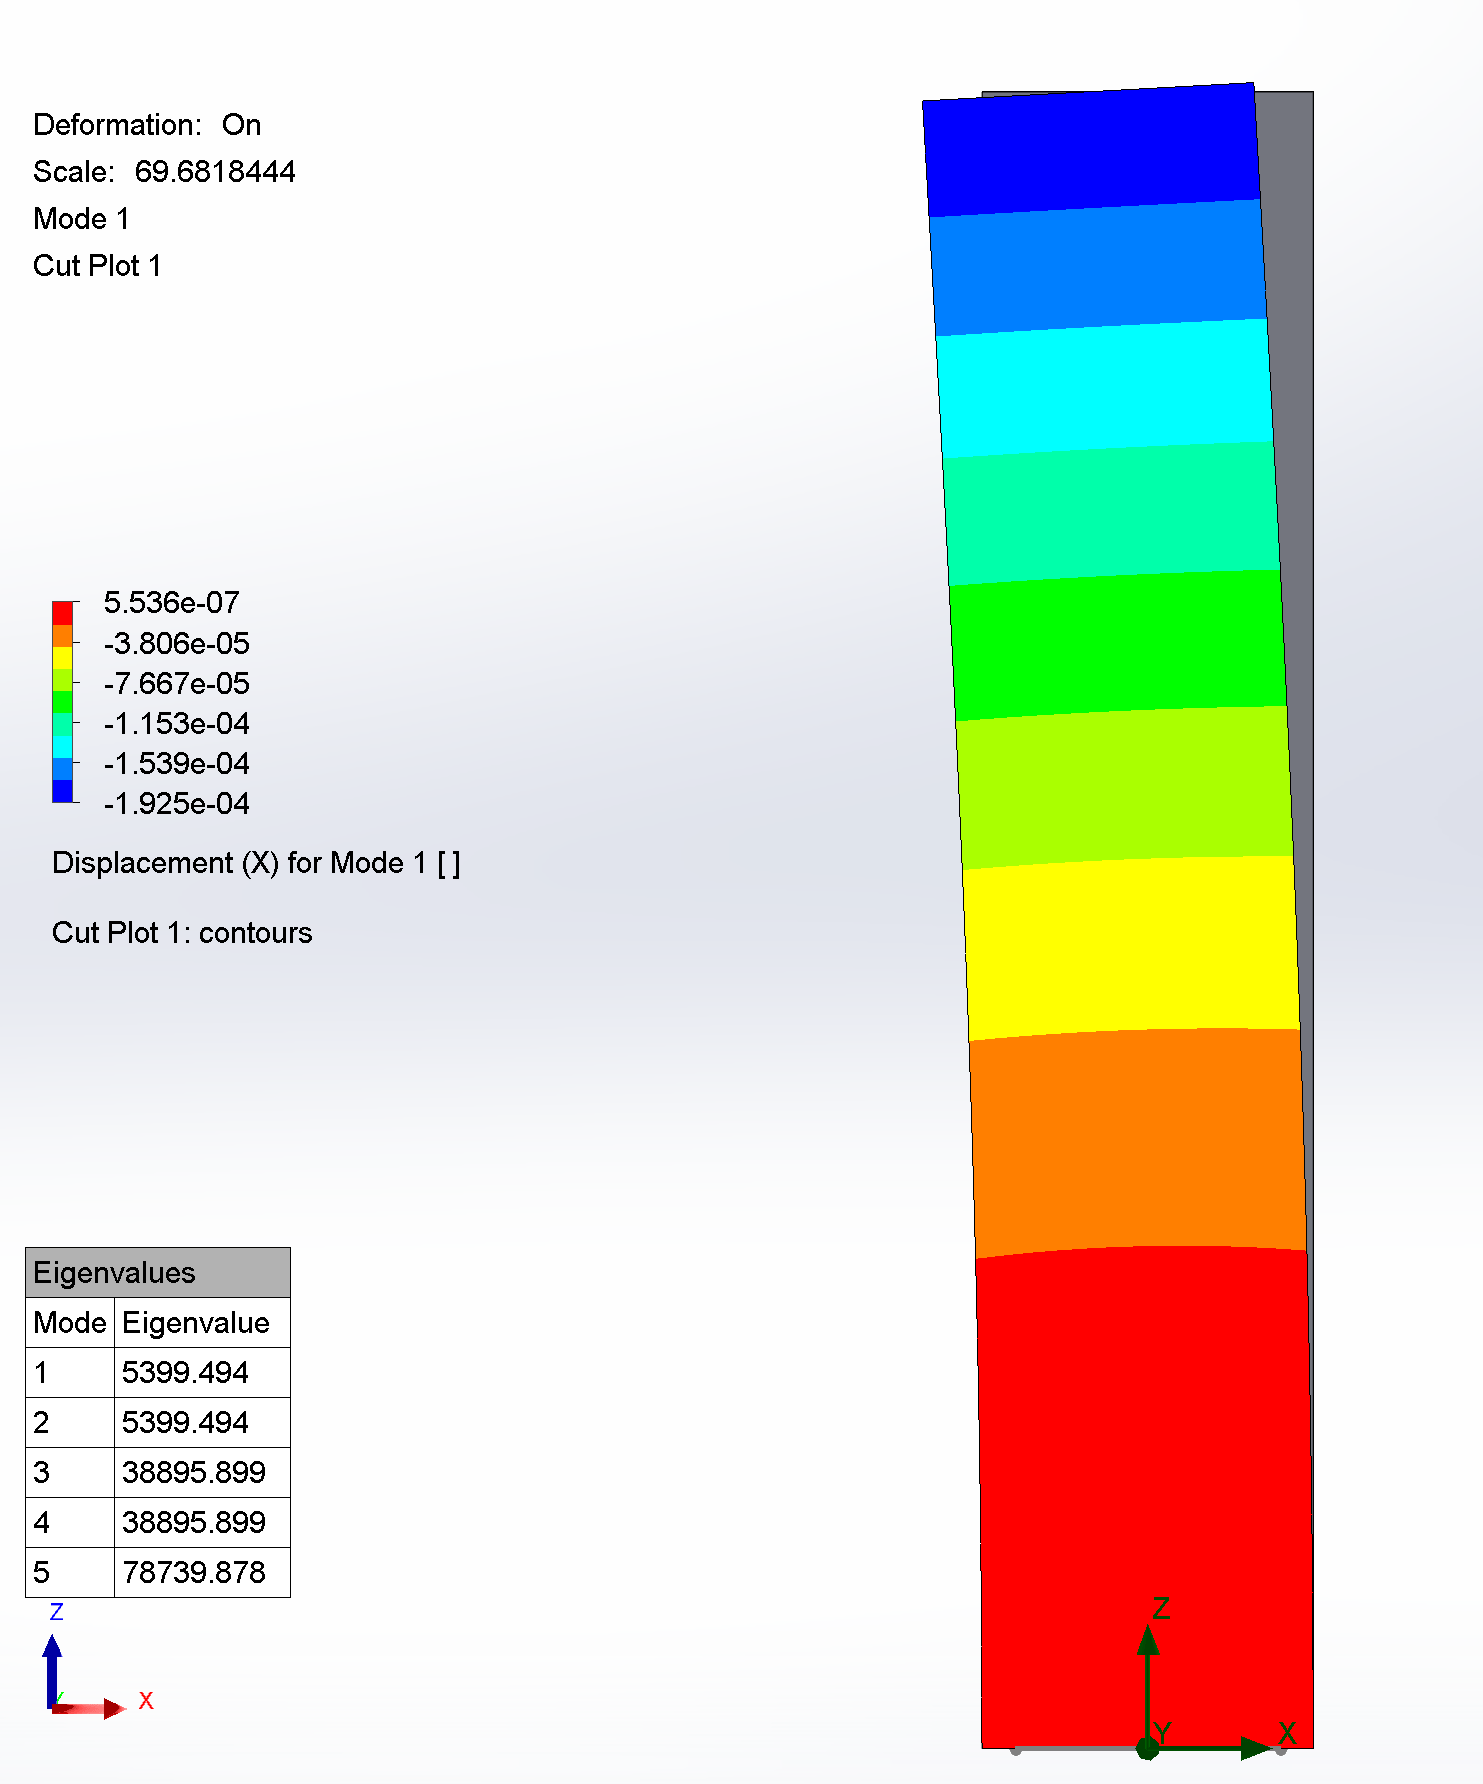The image size is (1483, 1784).
Task: Click the 'Cut Plot 1: contours' label
Action: point(182,933)
